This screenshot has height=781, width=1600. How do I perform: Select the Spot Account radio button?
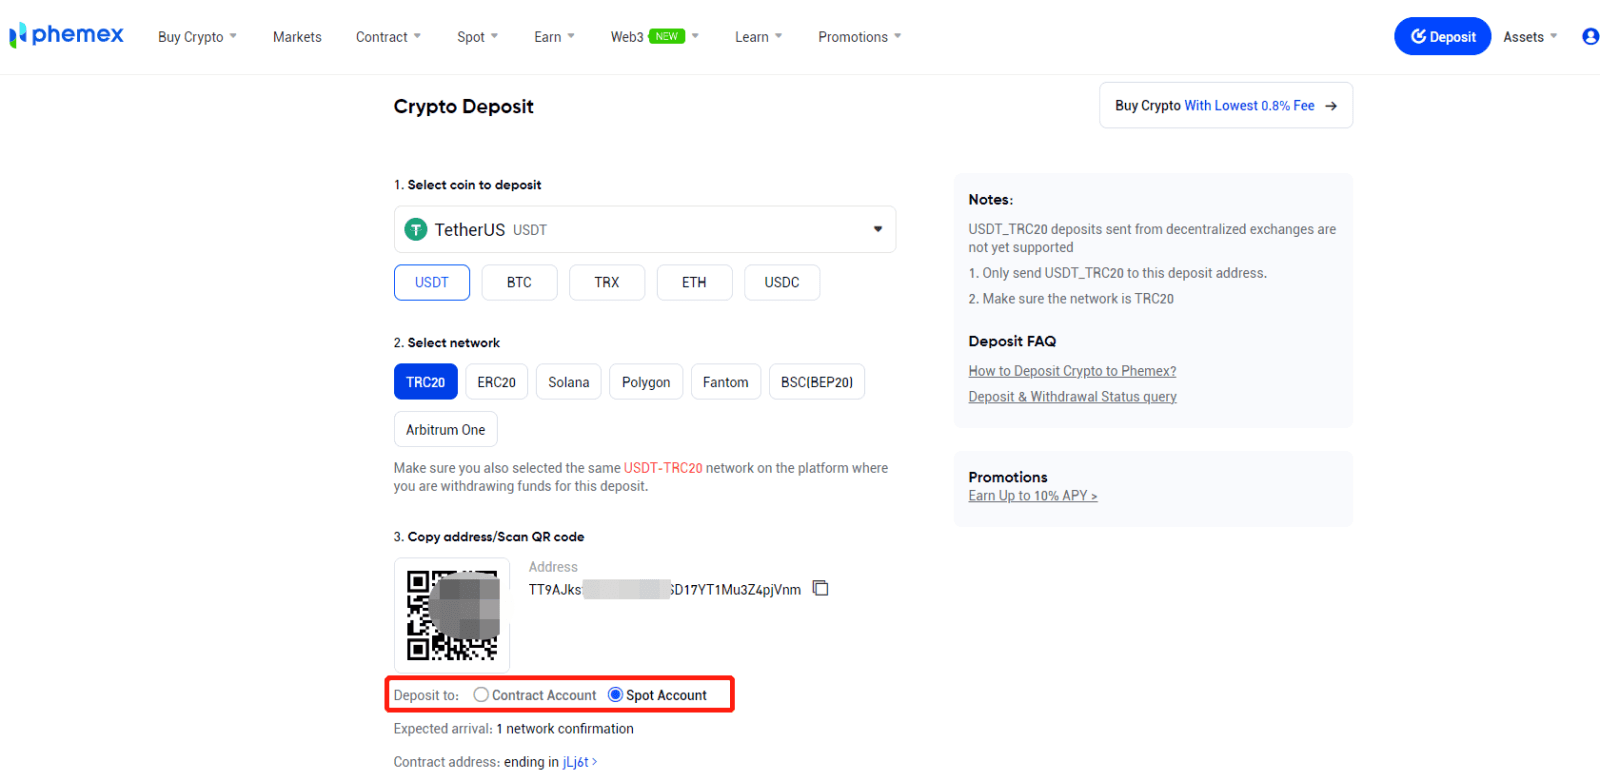[x=615, y=695]
